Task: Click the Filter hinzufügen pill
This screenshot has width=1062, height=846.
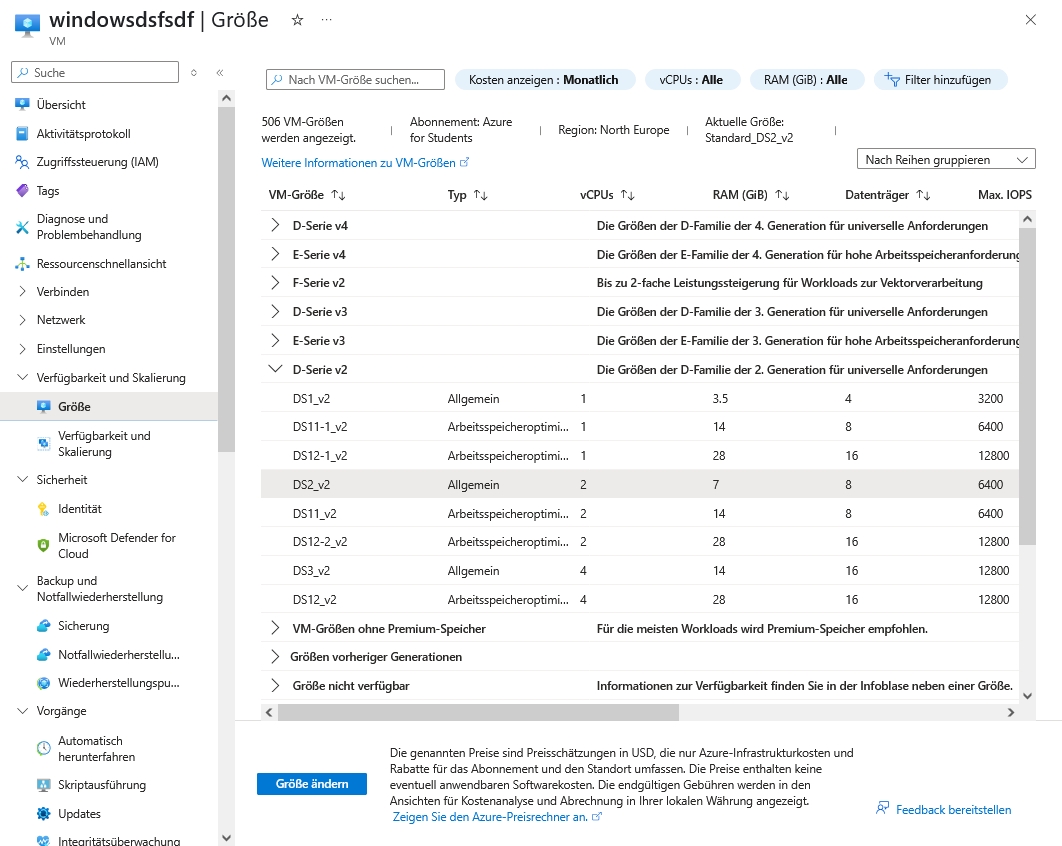Action: (x=939, y=80)
